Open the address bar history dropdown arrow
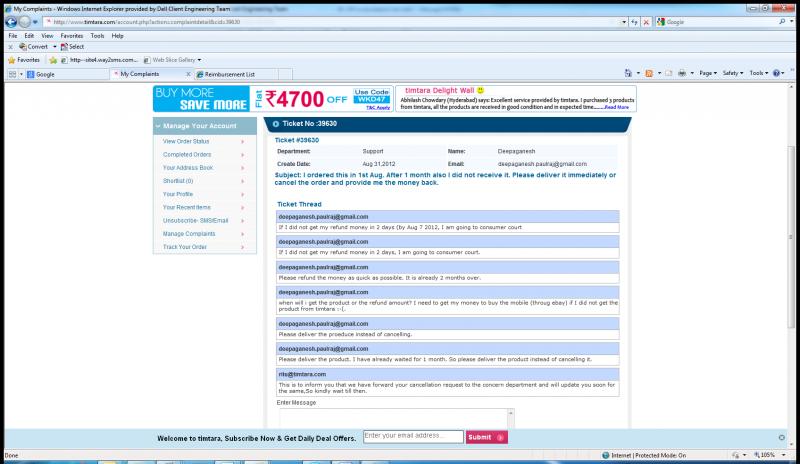Viewport: 800px width, 464px height. click(623, 22)
